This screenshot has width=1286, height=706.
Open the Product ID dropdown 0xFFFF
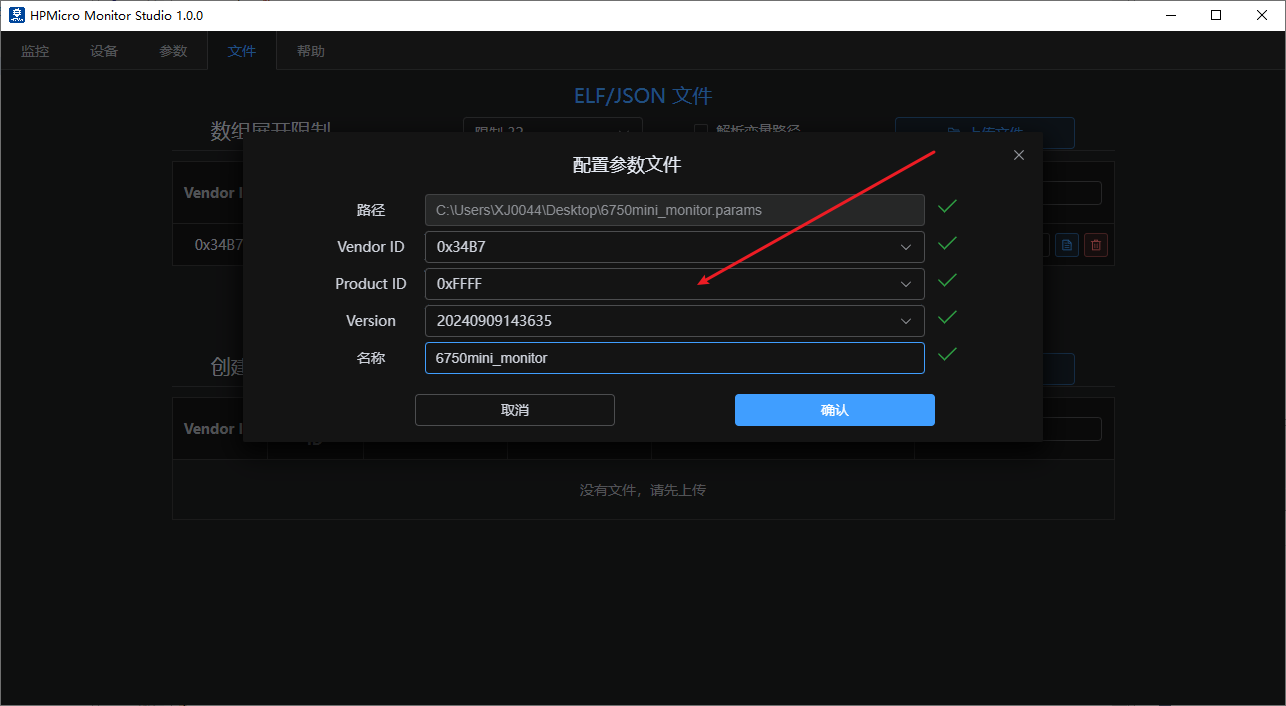[674, 284]
